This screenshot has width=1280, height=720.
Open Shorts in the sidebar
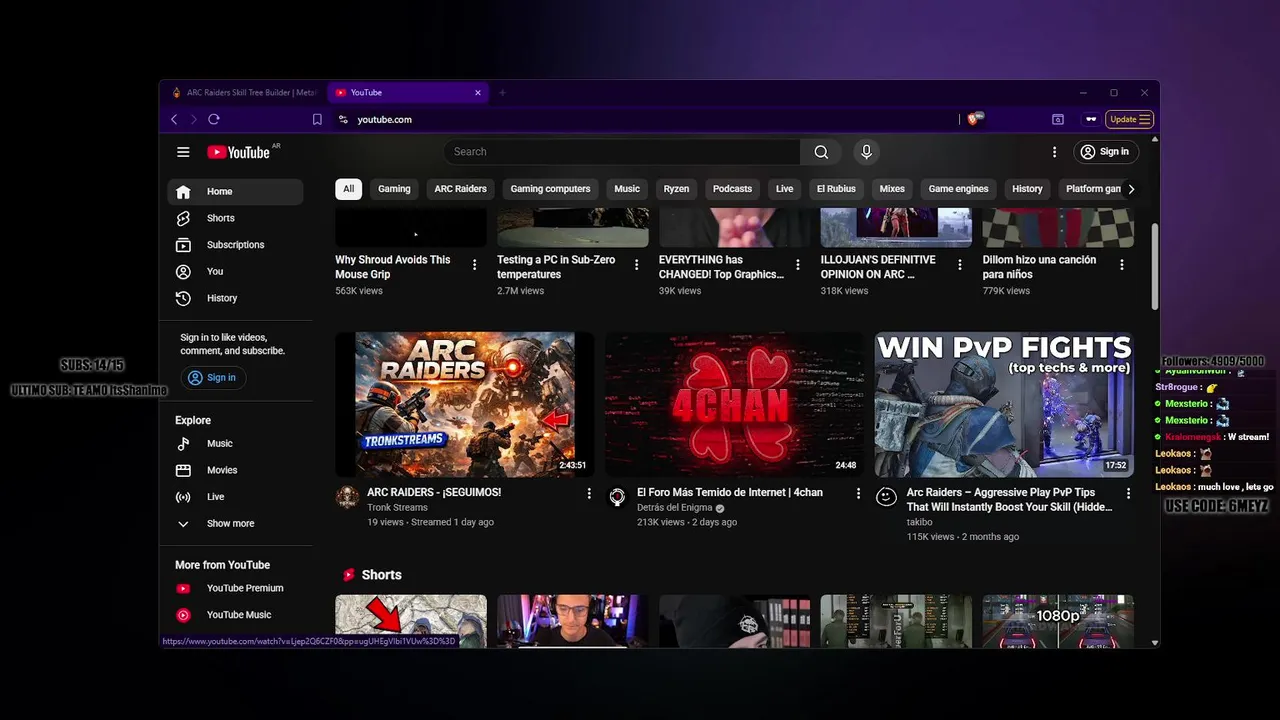pos(235,218)
